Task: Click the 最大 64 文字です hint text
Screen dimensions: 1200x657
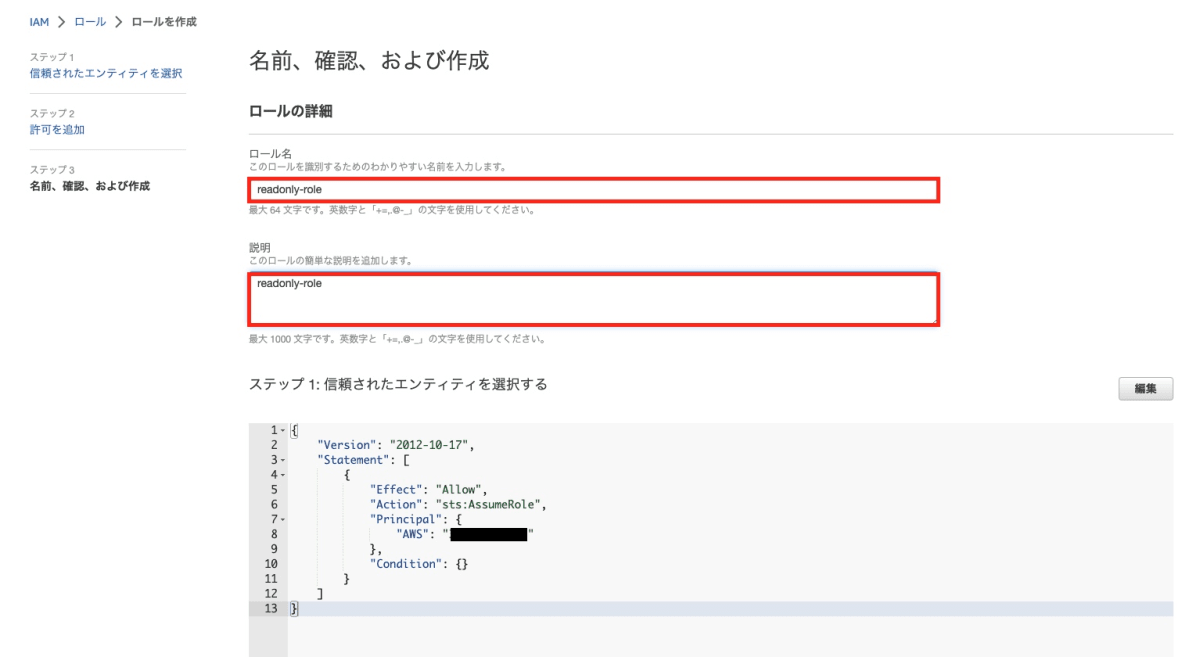Action: point(391,211)
